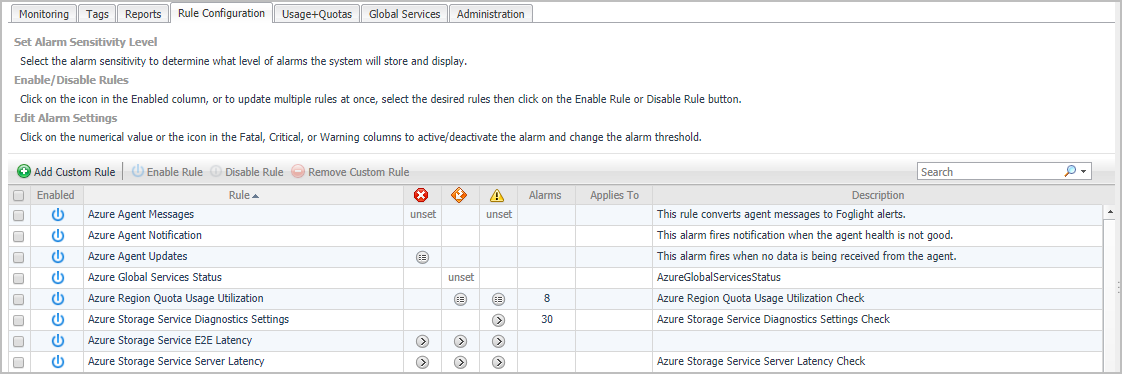The height and width of the screenshot is (374, 1122).
Task: Click fatal arrow icon for Storage Service E2E Latency
Action: pos(422,341)
